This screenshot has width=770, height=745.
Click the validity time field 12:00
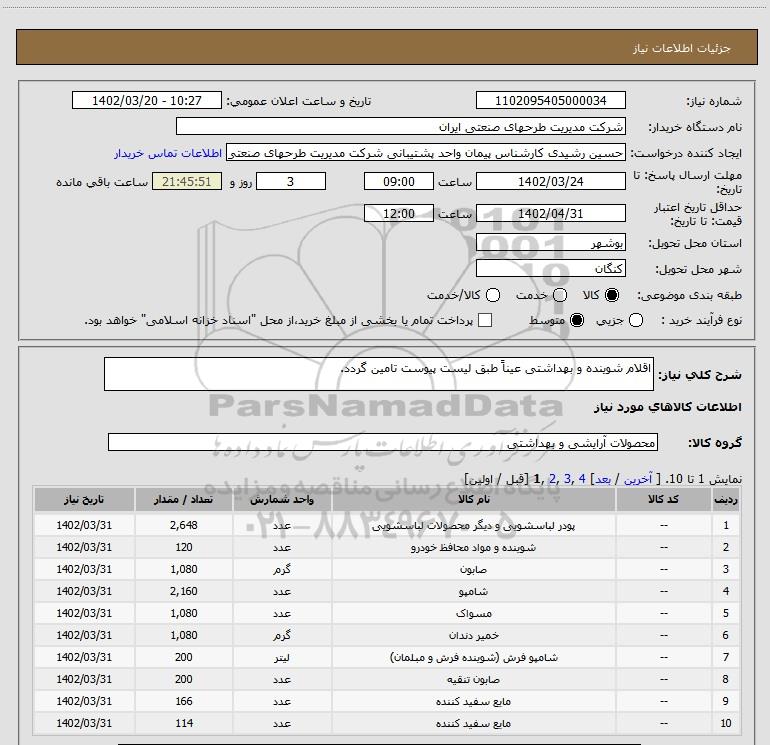click(399, 213)
